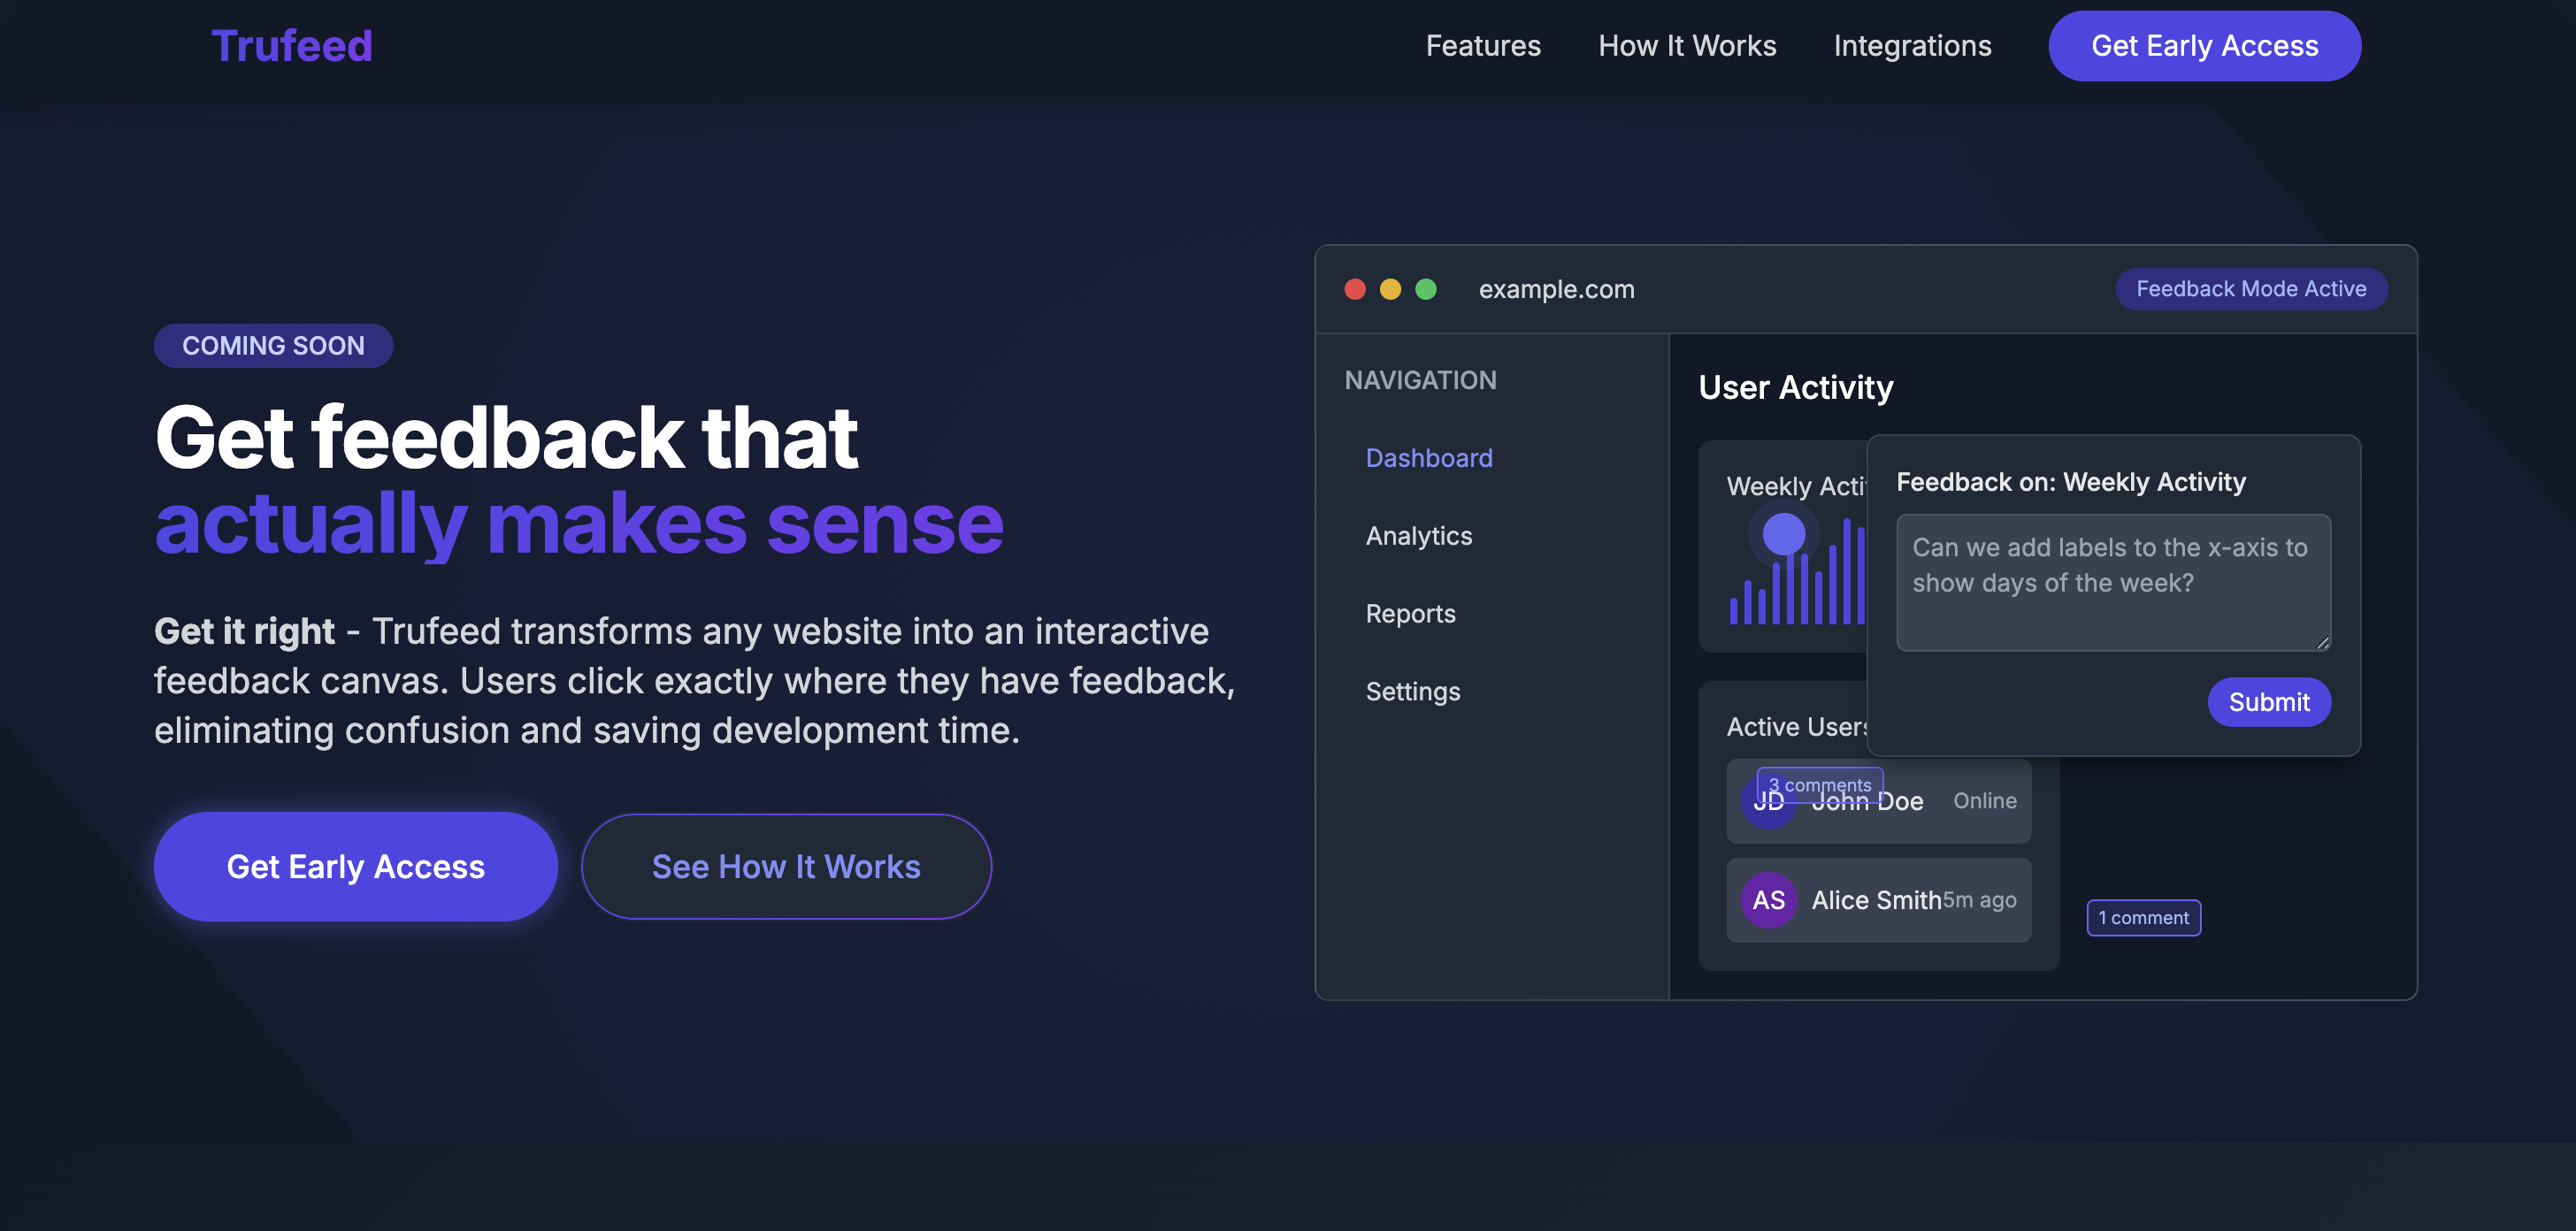Submit the Weekly Activity feedback
The height and width of the screenshot is (1231, 2576).
click(2269, 702)
